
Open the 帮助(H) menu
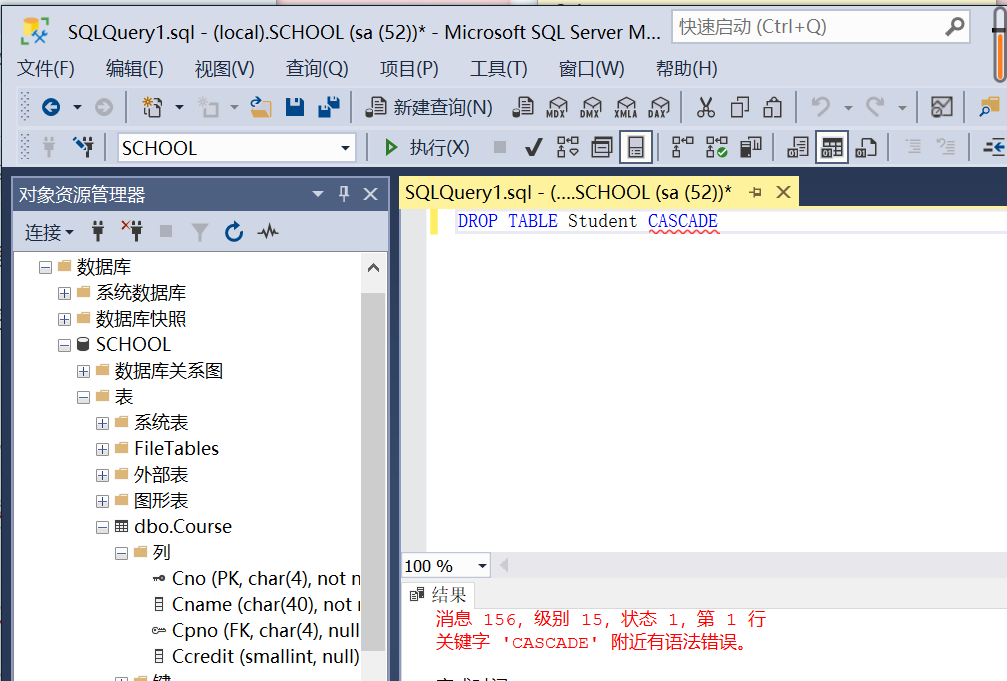tap(687, 68)
